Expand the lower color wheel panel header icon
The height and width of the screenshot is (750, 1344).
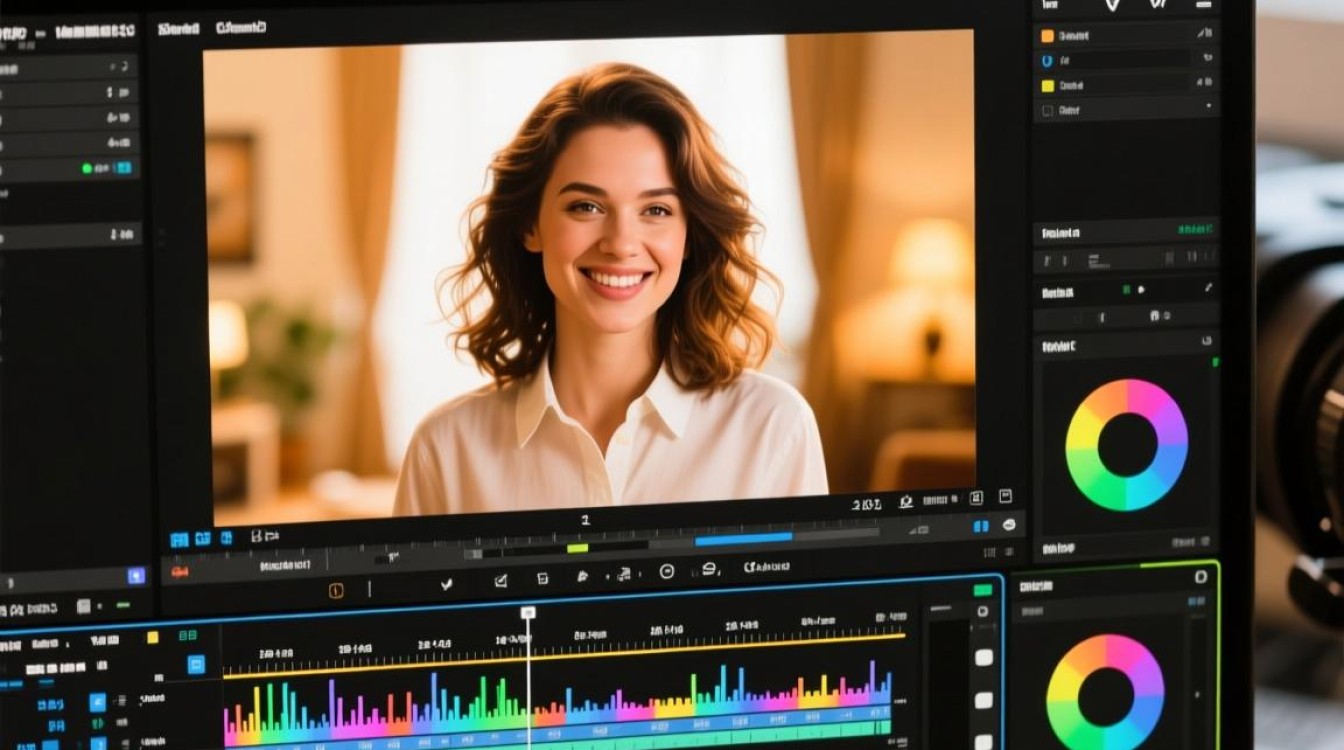1200,577
